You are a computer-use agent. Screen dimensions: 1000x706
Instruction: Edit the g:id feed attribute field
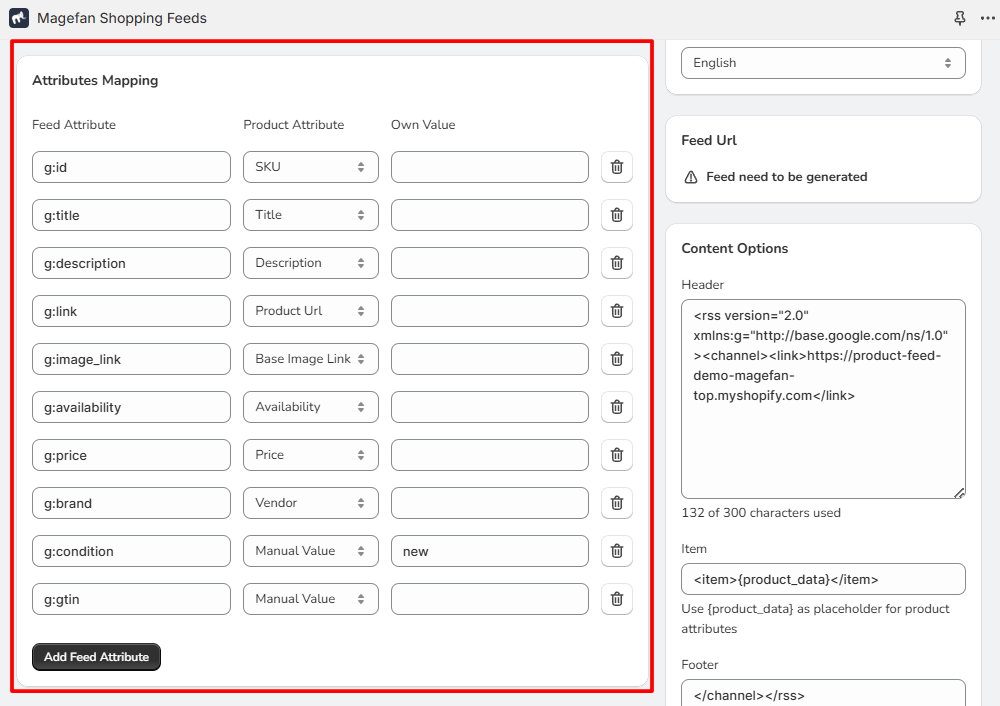coord(131,167)
